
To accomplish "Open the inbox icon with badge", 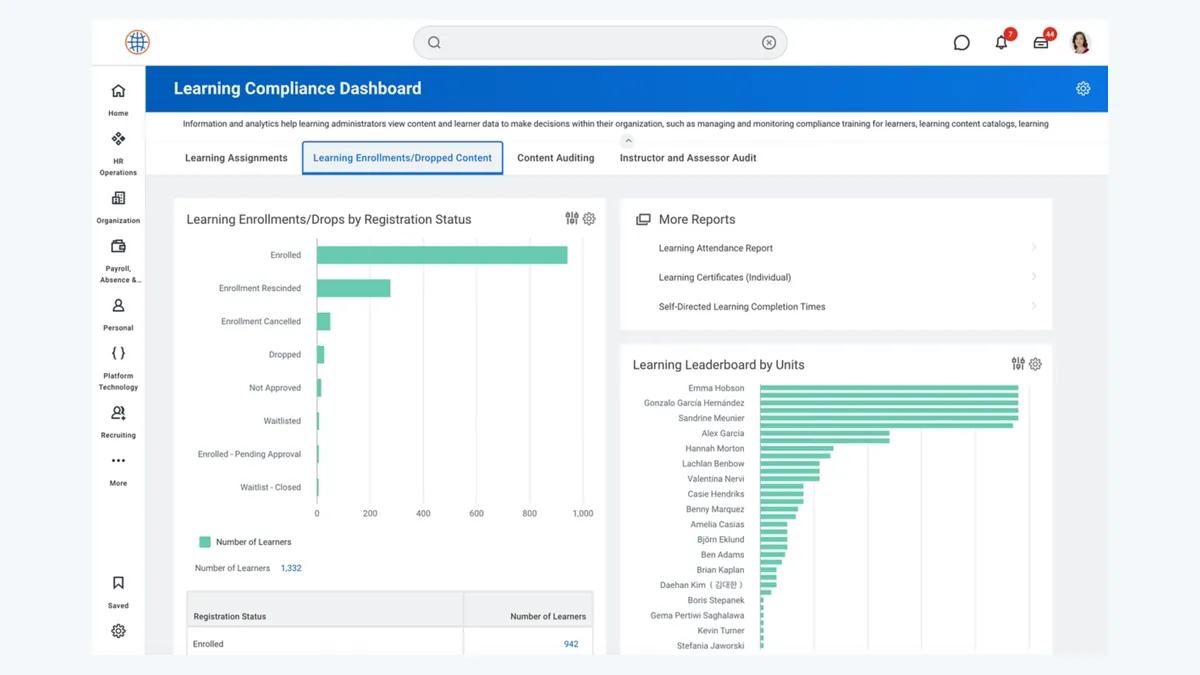I will pyautogui.click(x=1041, y=43).
